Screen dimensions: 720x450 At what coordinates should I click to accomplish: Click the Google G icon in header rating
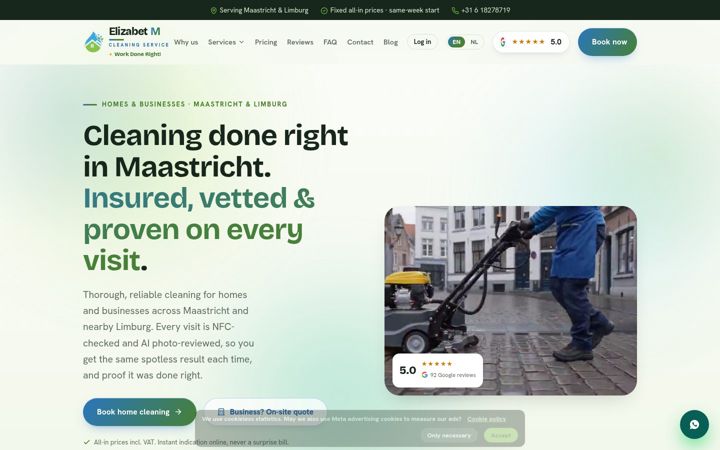click(x=503, y=42)
